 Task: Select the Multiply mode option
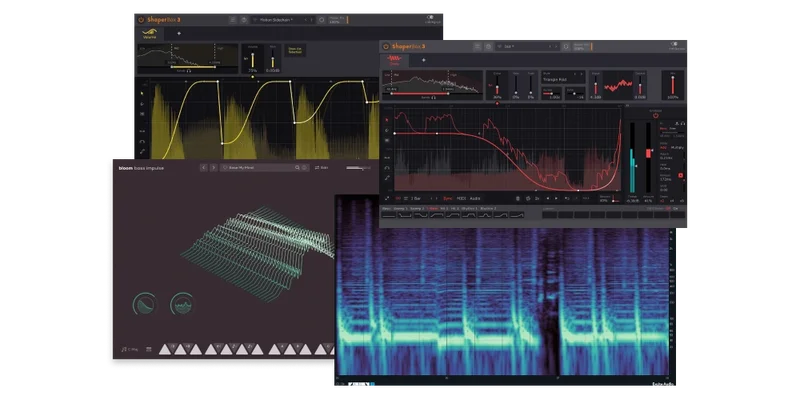[678, 147]
